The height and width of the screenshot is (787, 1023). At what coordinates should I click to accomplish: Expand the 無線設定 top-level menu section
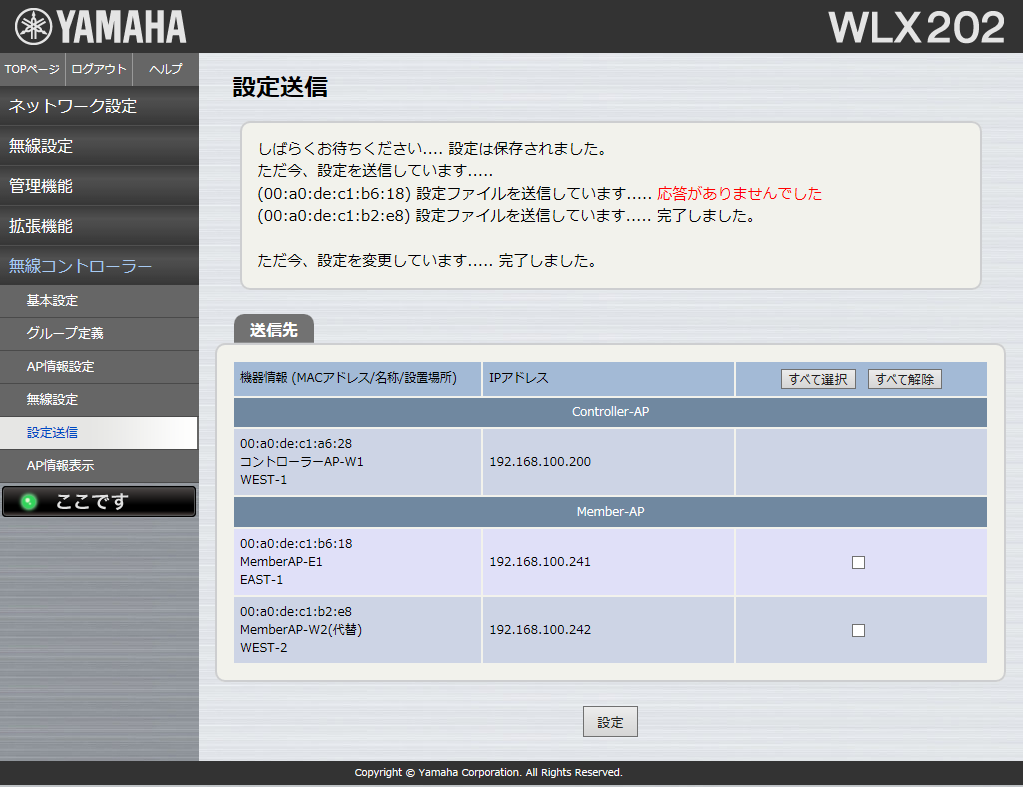99,146
